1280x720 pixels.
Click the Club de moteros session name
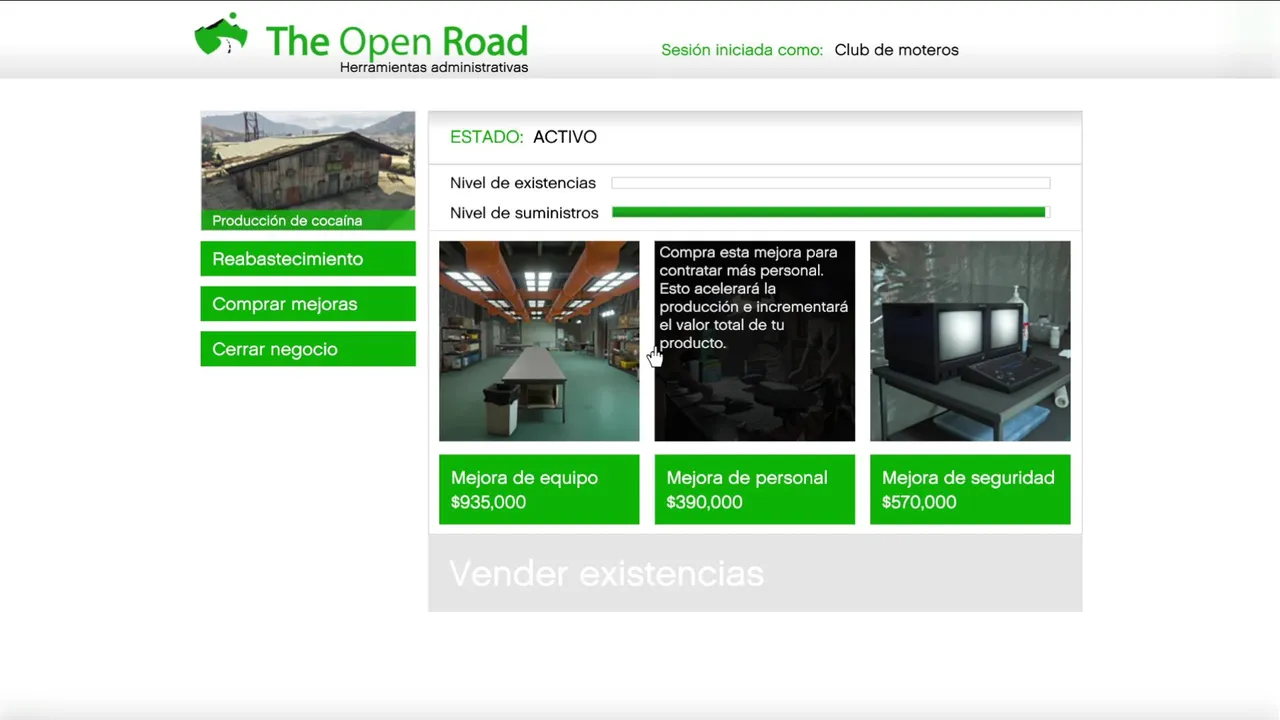tap(897, 50)
